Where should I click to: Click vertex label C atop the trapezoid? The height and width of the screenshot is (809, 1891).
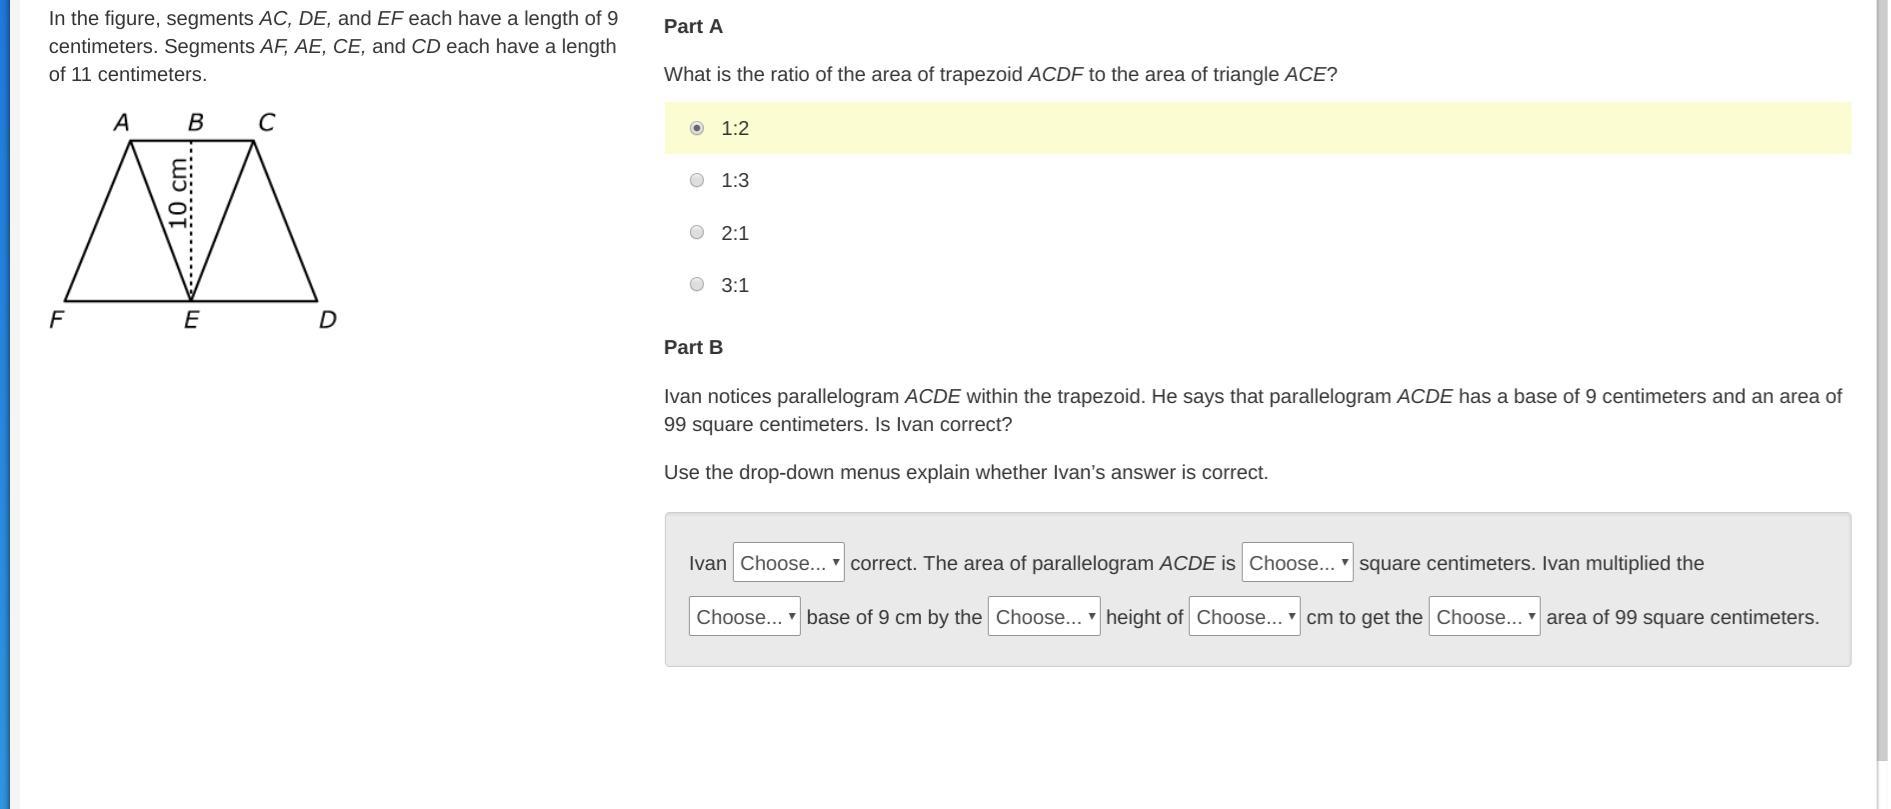tap(266, 122)
